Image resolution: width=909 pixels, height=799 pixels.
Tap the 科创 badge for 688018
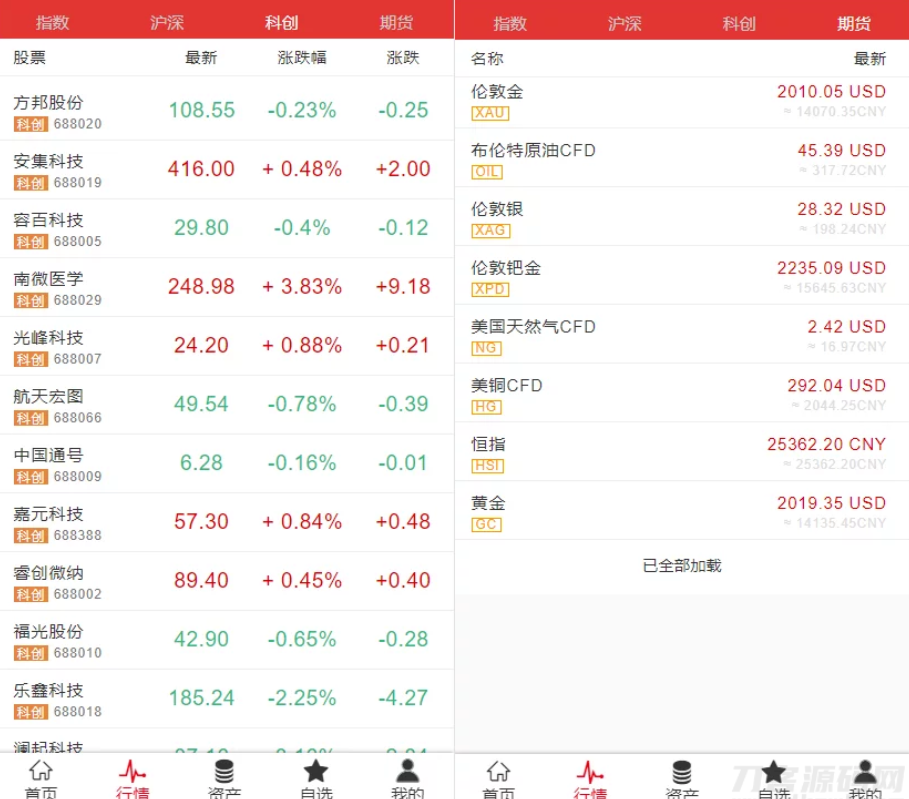(31, 712)
